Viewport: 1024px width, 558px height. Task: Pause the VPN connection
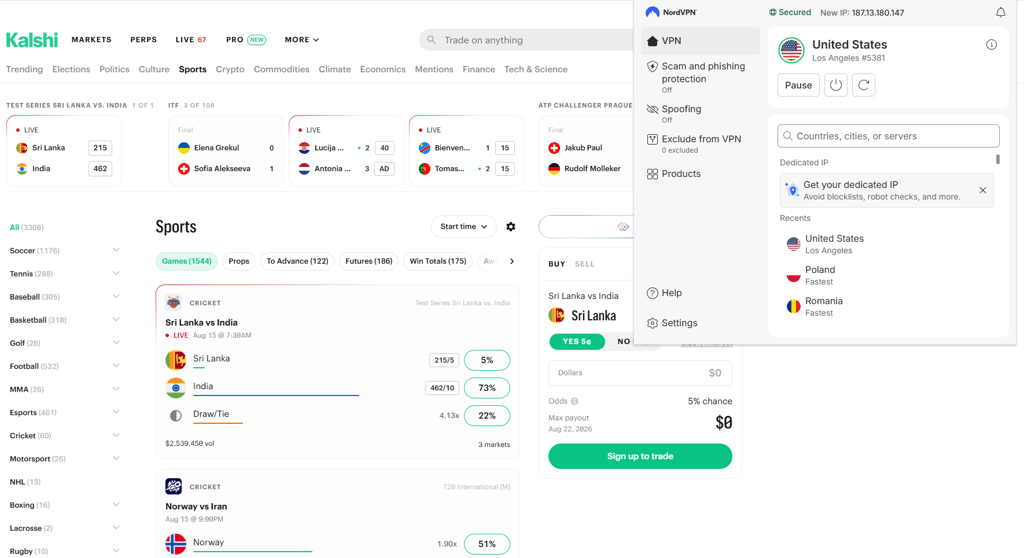tap(798, 85)
